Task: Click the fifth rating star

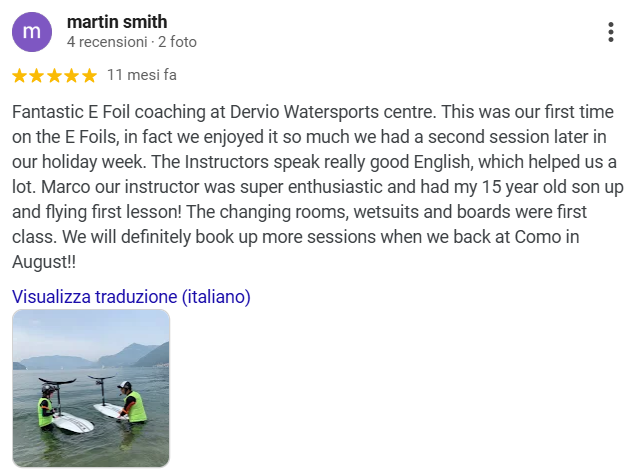Action: (x=89, y=75)
